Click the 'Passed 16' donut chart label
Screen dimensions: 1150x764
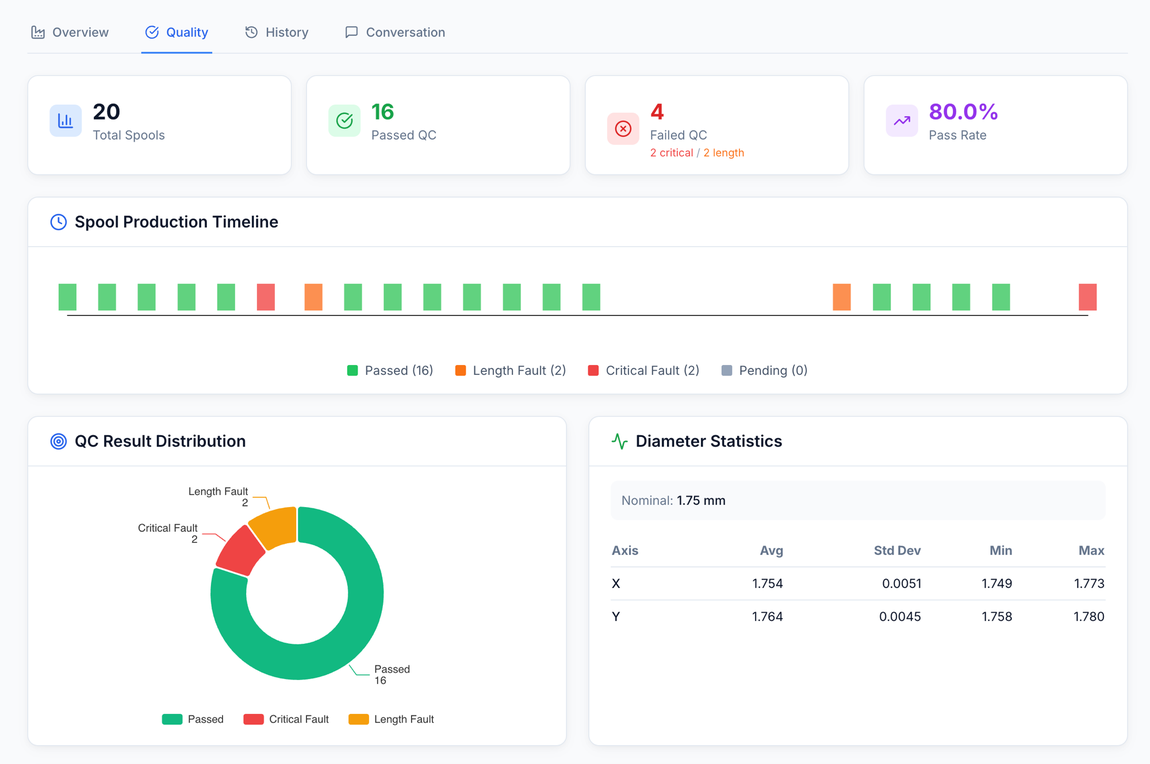[x=392, y=675]
